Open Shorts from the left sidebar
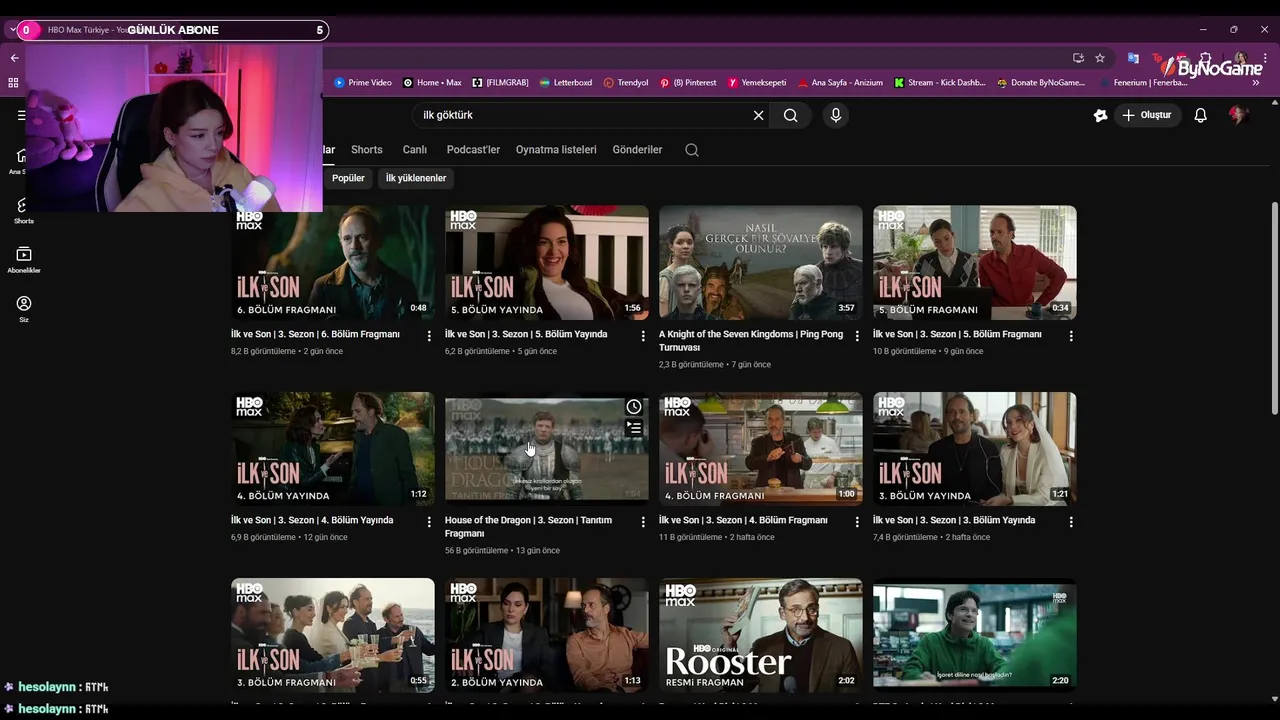This screenshot has height=720, width=1280. 24,211
